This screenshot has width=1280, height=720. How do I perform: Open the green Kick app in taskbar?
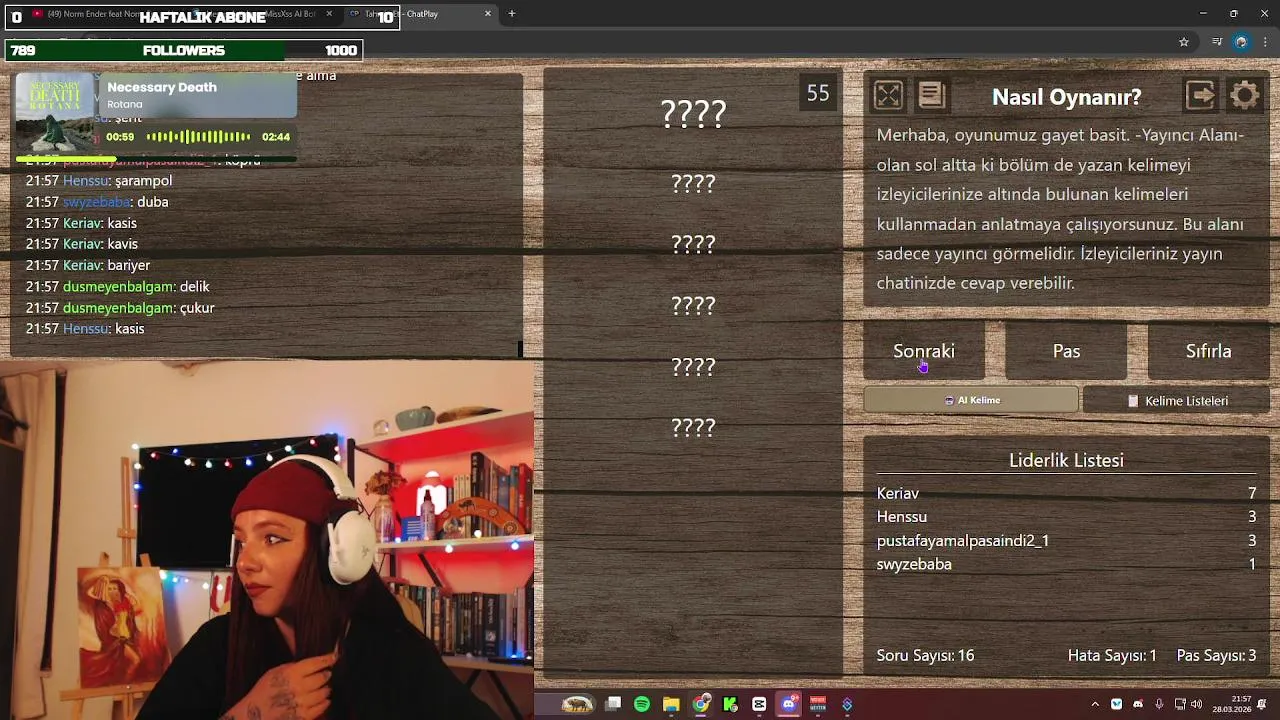coord(730,704)
